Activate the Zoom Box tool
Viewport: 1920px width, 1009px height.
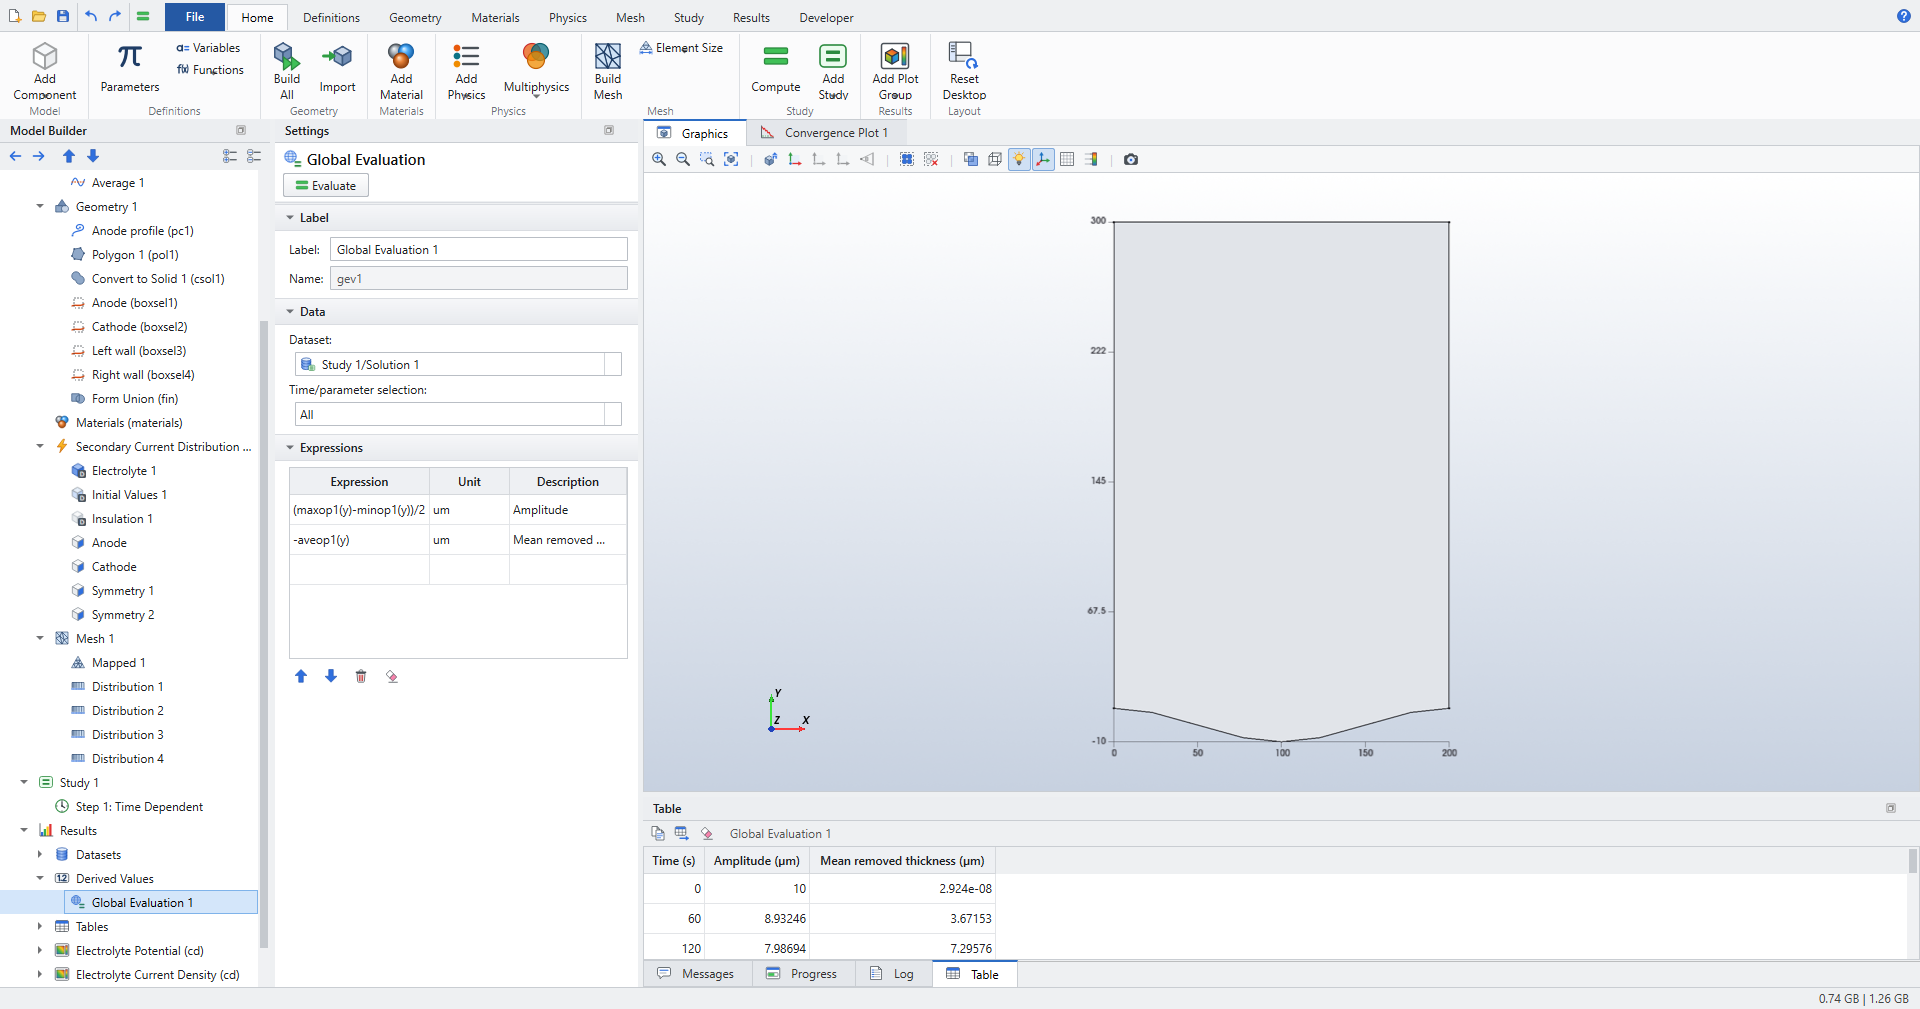(x=707, y=159)
